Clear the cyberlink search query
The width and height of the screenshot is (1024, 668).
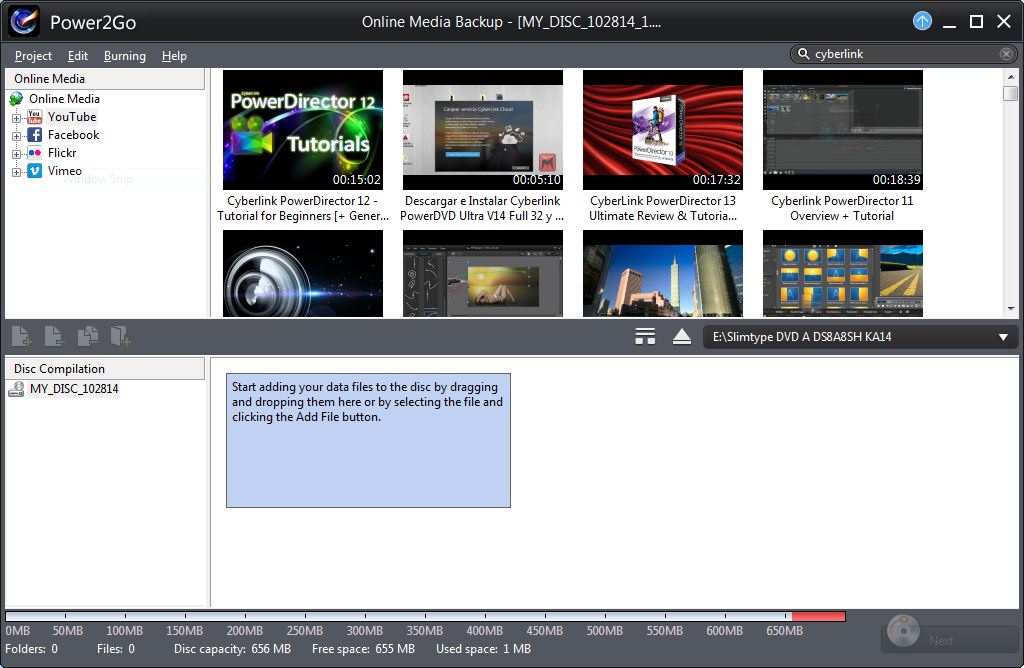coord(1006,53)
